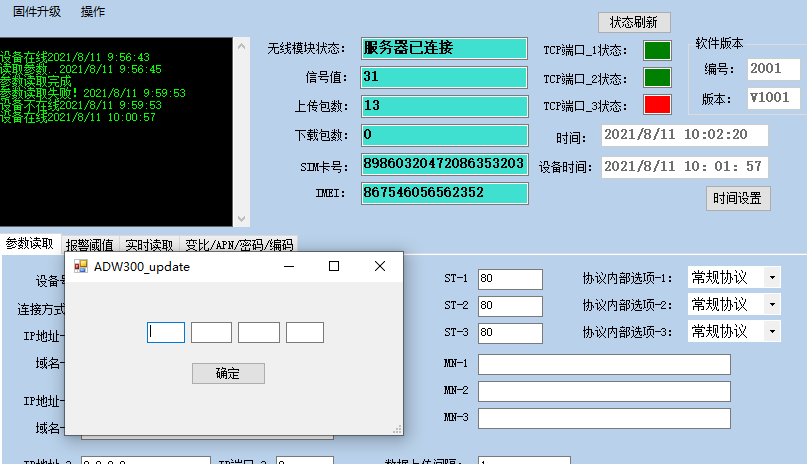The width and height of the screenshot is (807, 464).
Task: Click the green TCP端口_1 status indicator
Action: [657, 50]
